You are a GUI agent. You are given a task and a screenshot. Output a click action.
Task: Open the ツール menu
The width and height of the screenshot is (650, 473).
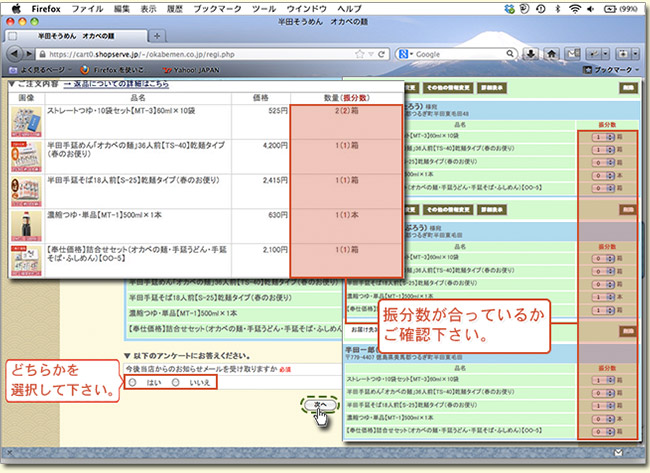click(x=264, y=8)
